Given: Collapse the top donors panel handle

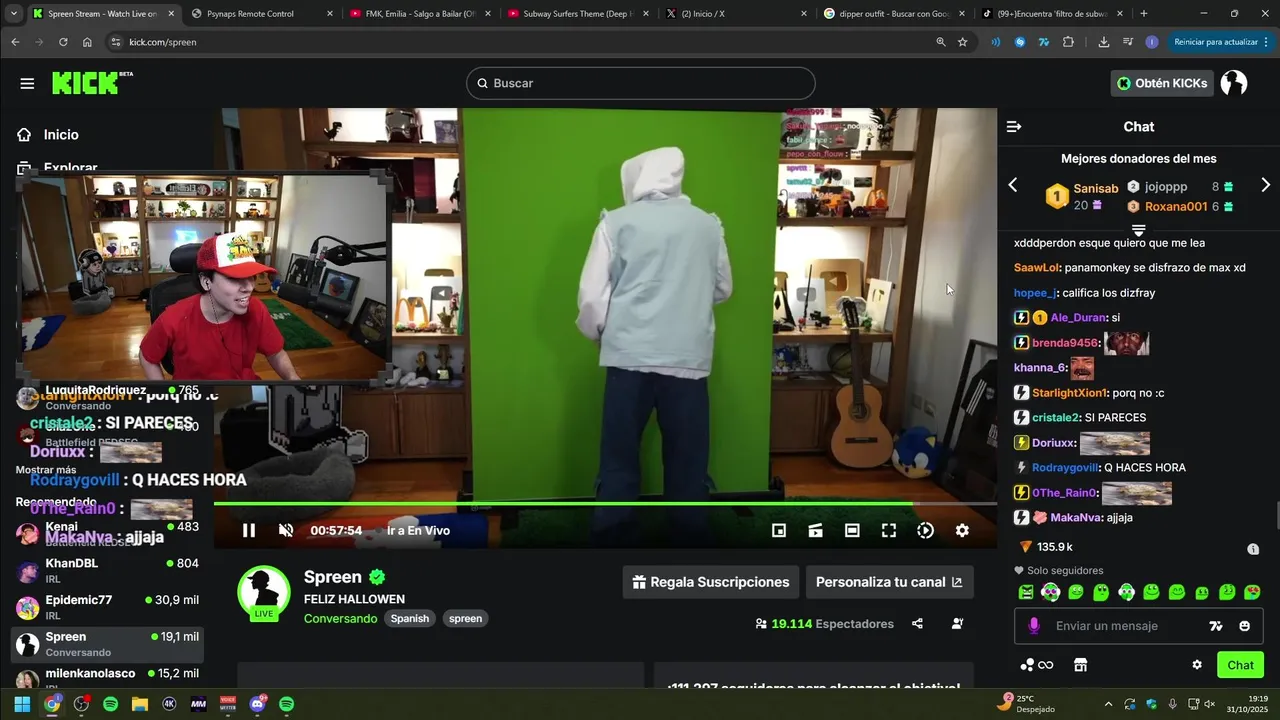Looking at the screenshot, I should tap(1138, 230).
